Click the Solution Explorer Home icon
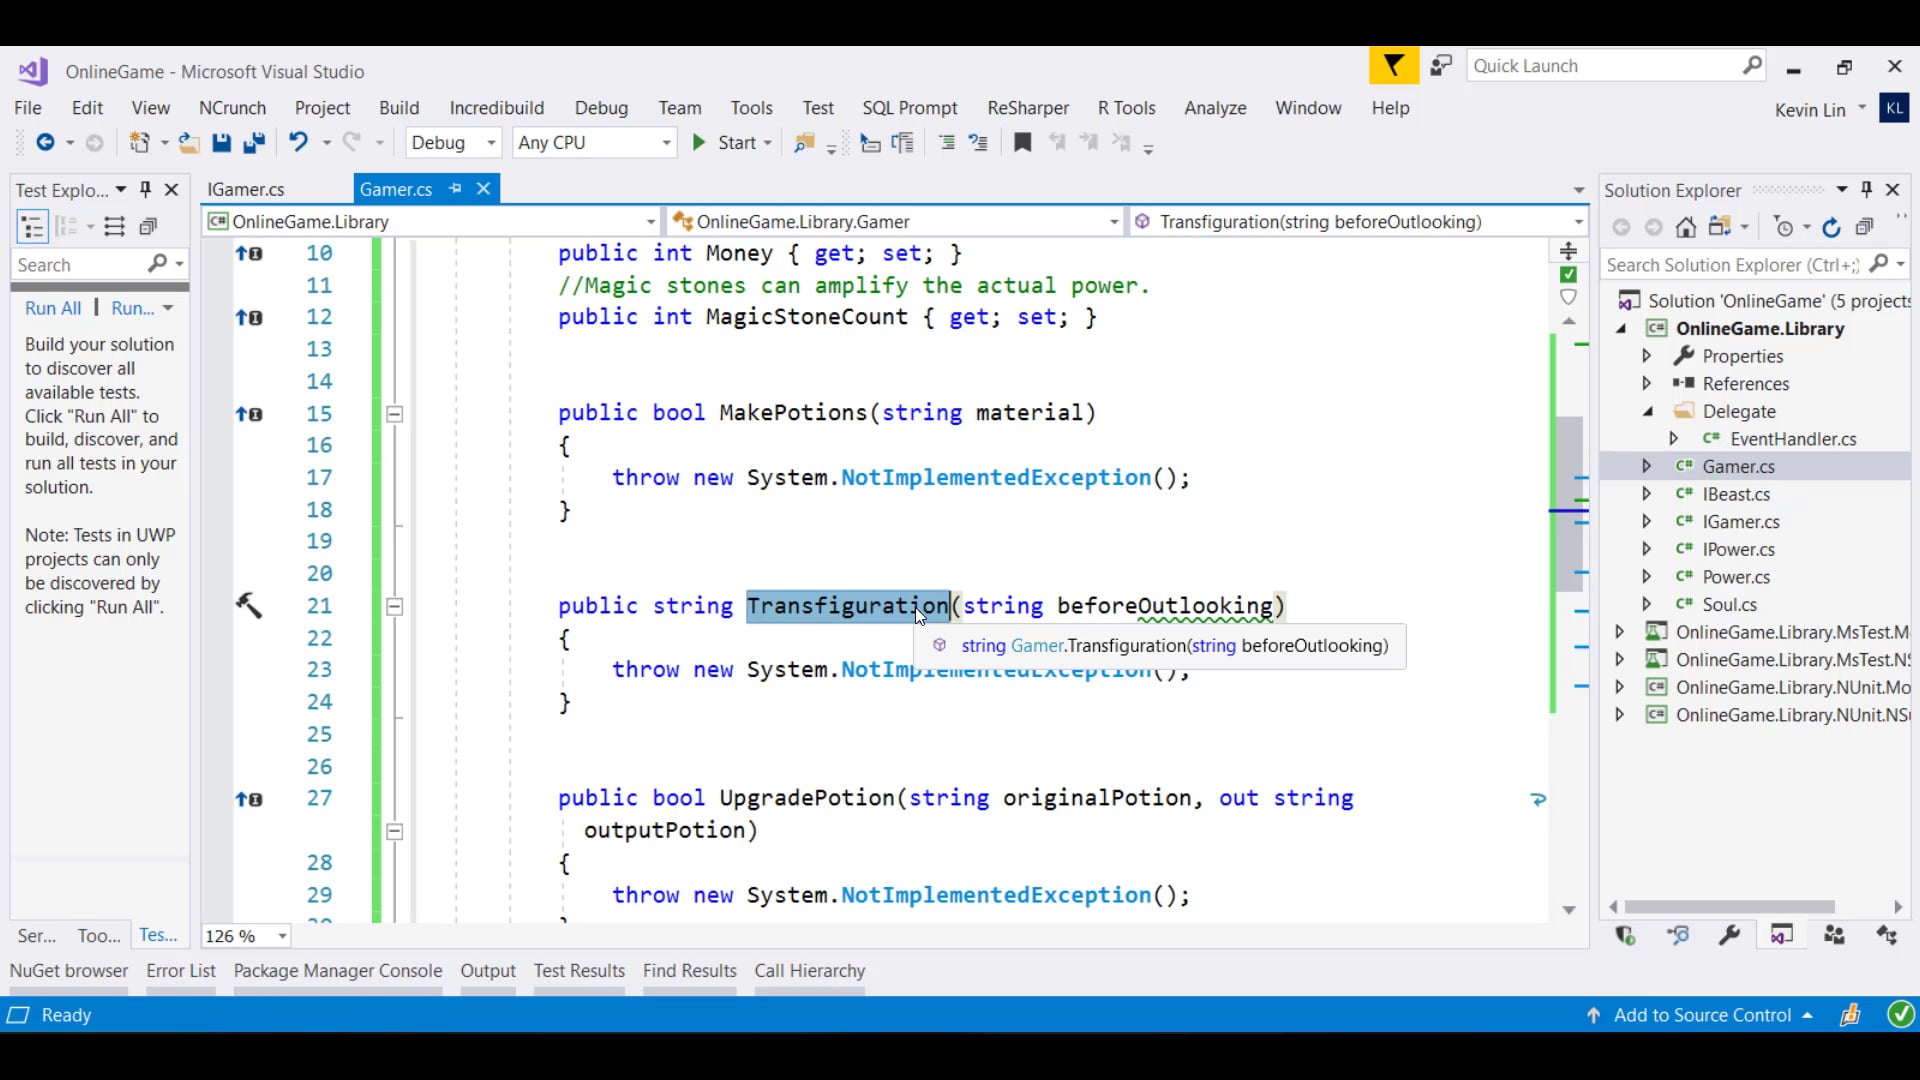This screenshot has width=1920, height=1080. 1686,227
